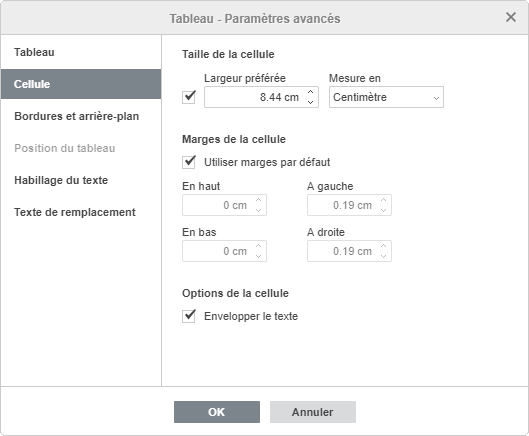Click the Taille de la cellule heading
The image size is (529, 436).
pyautogui.click(x=228, y=54)
